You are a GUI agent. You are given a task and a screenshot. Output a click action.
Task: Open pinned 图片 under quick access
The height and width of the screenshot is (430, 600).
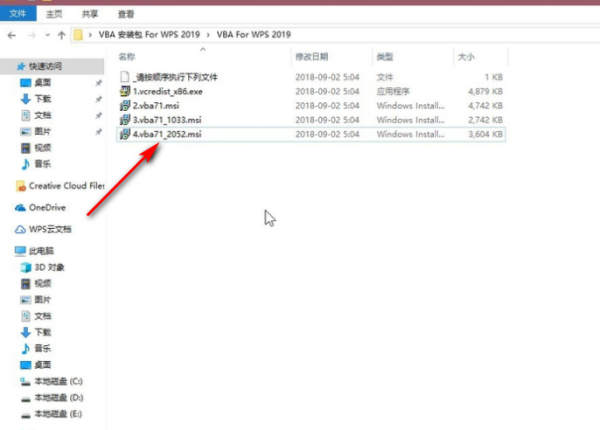tap(42, 132)
